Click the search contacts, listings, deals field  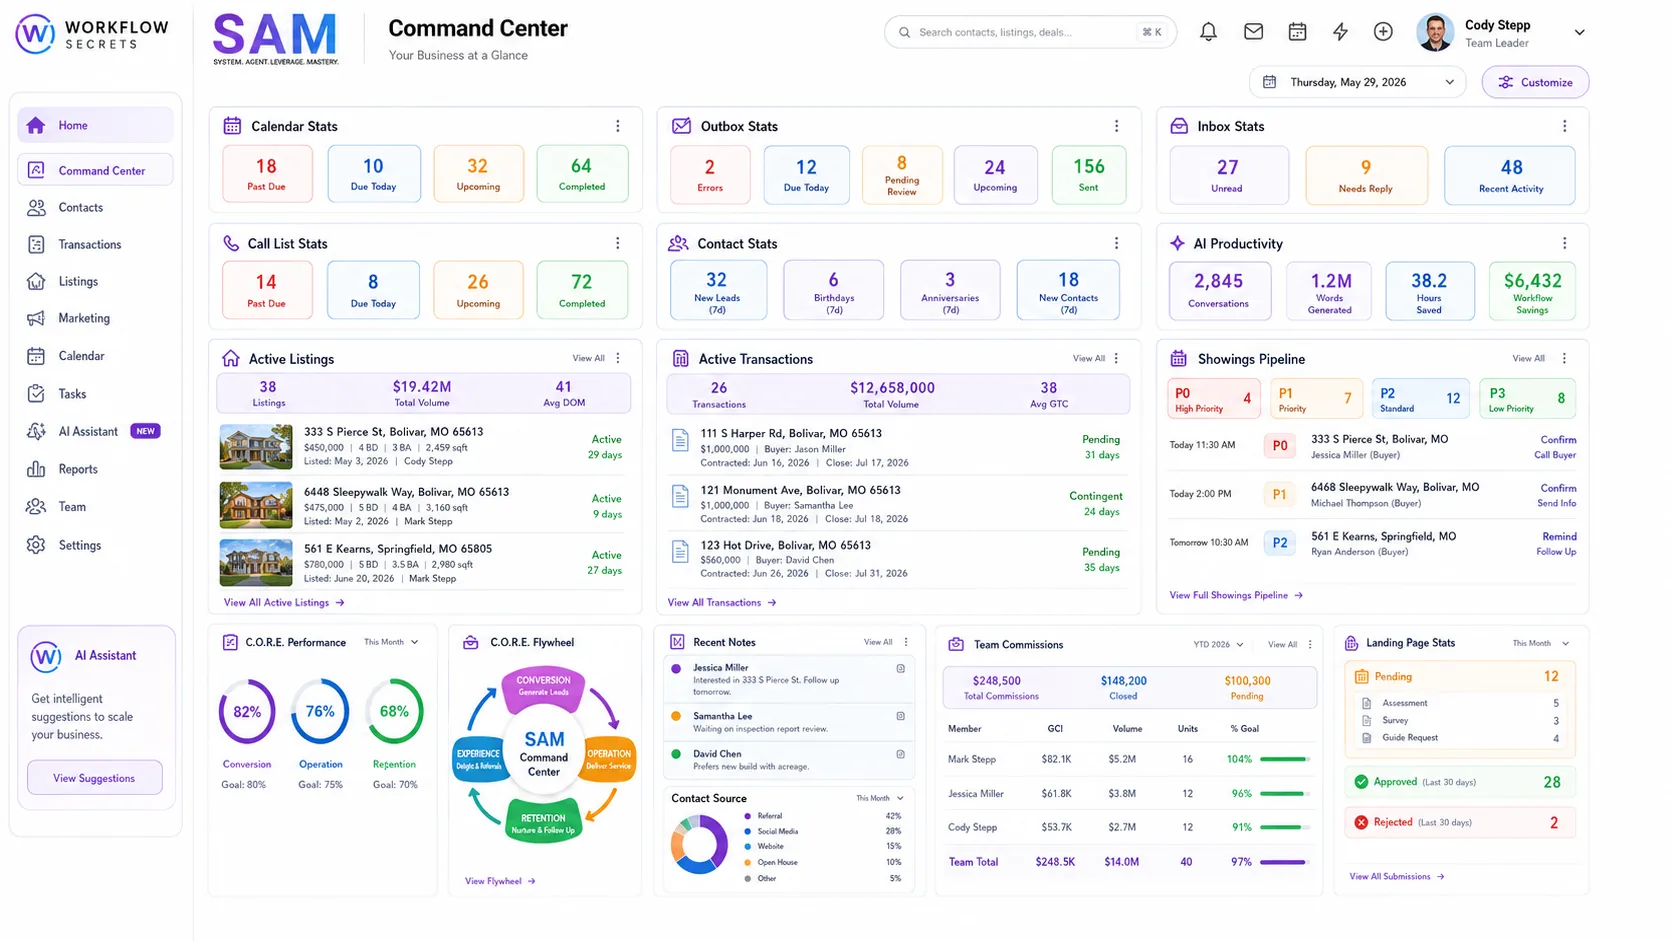tap(1030, 32)
